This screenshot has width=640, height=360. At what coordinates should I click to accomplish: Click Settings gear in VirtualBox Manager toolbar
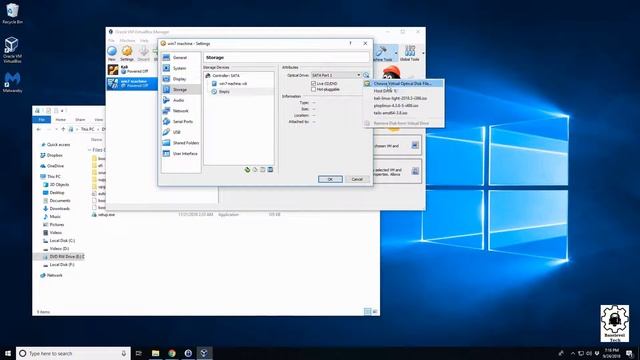127,53
